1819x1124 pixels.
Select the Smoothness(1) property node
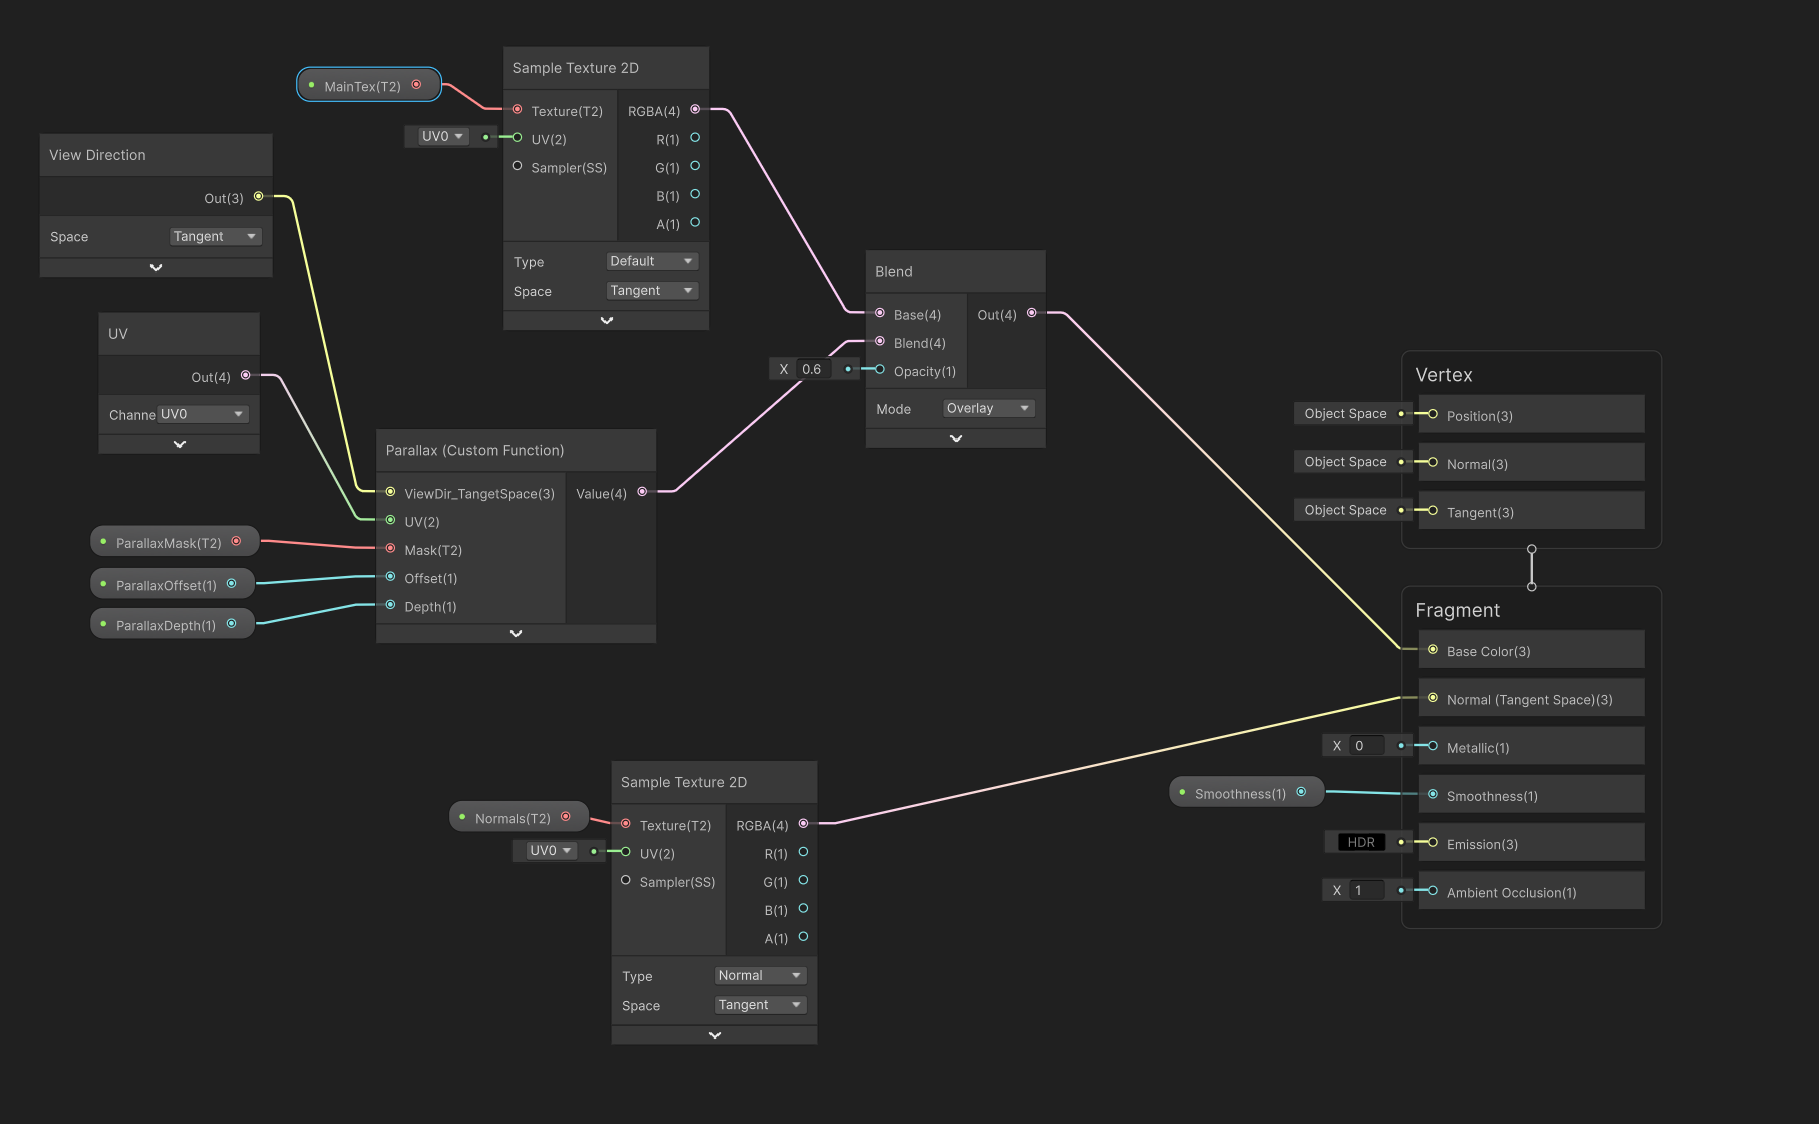pyautogui.click(x=1246, y=793)
